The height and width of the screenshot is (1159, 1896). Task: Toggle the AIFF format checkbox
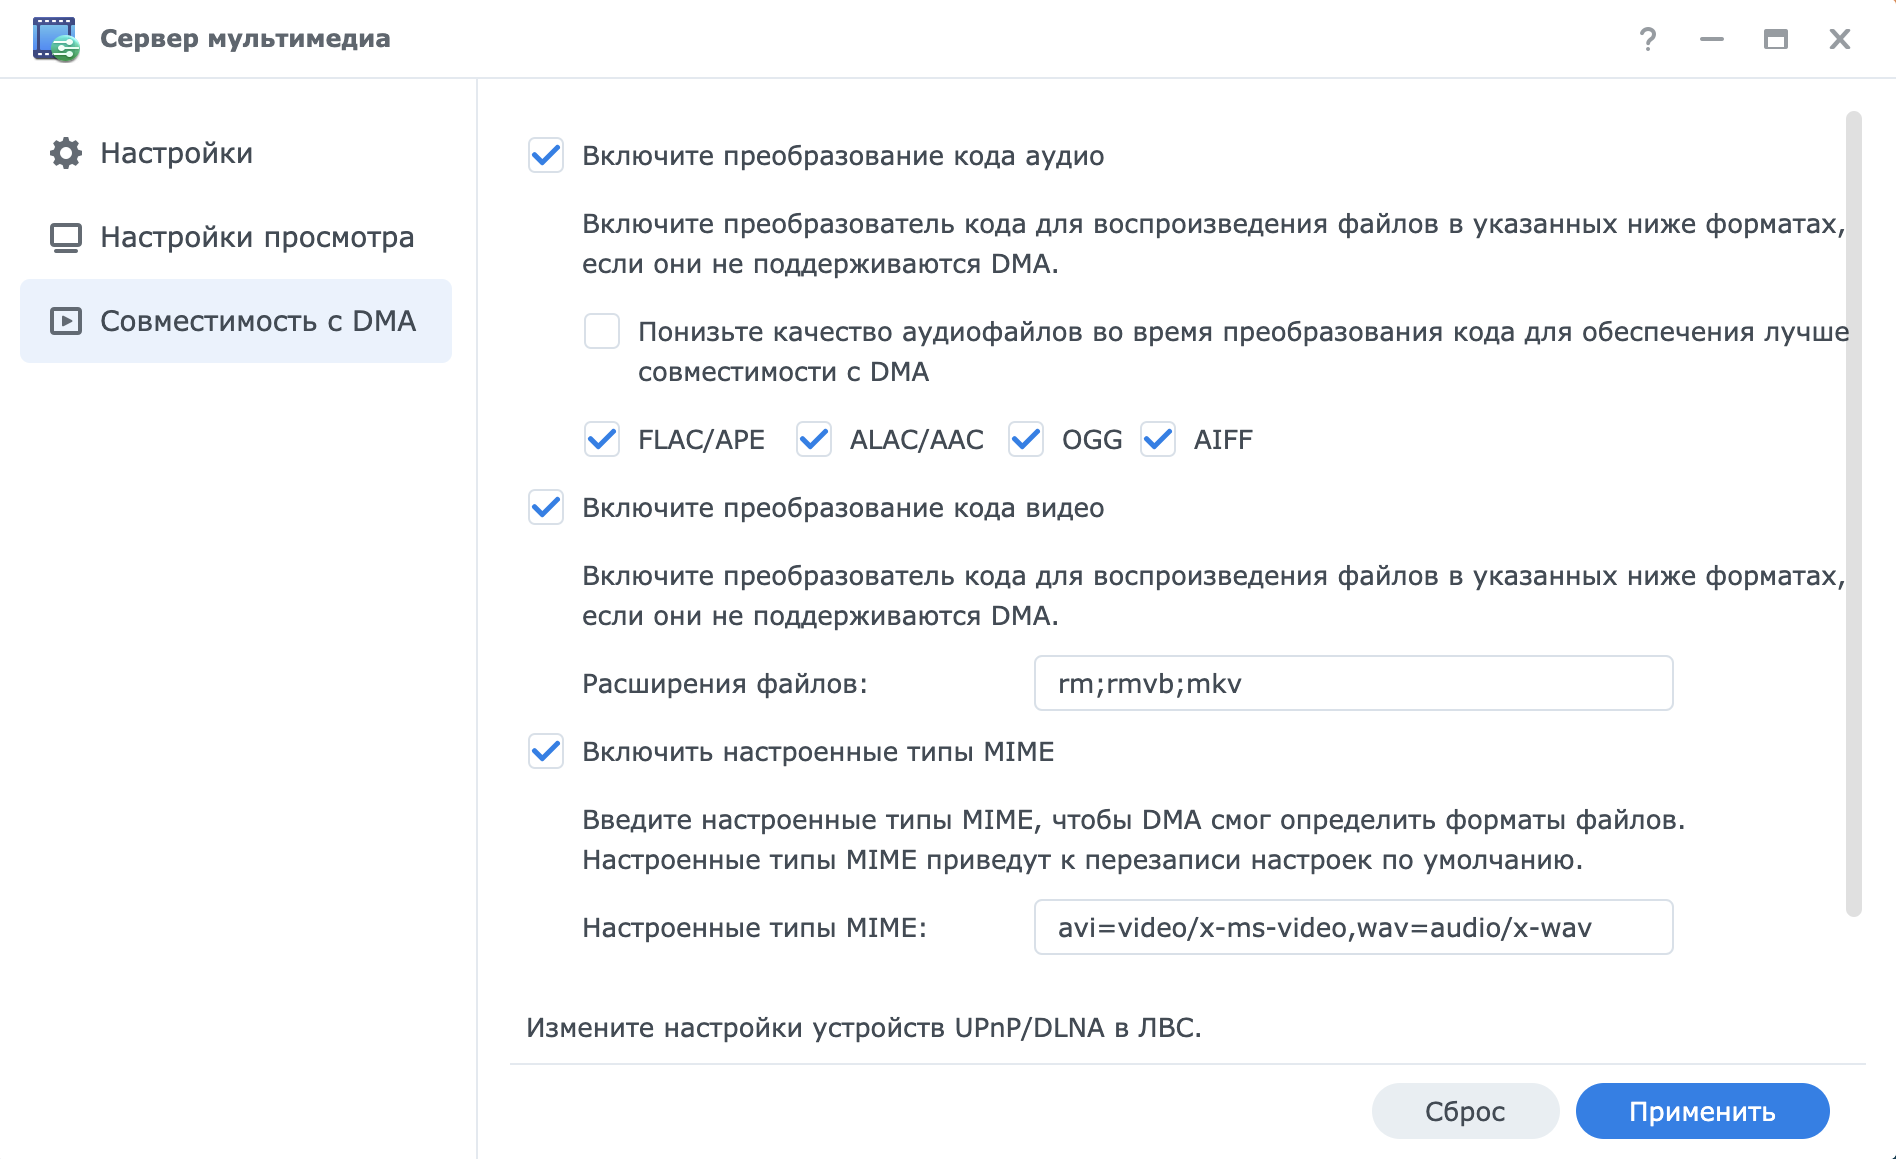pos(1158,439)
